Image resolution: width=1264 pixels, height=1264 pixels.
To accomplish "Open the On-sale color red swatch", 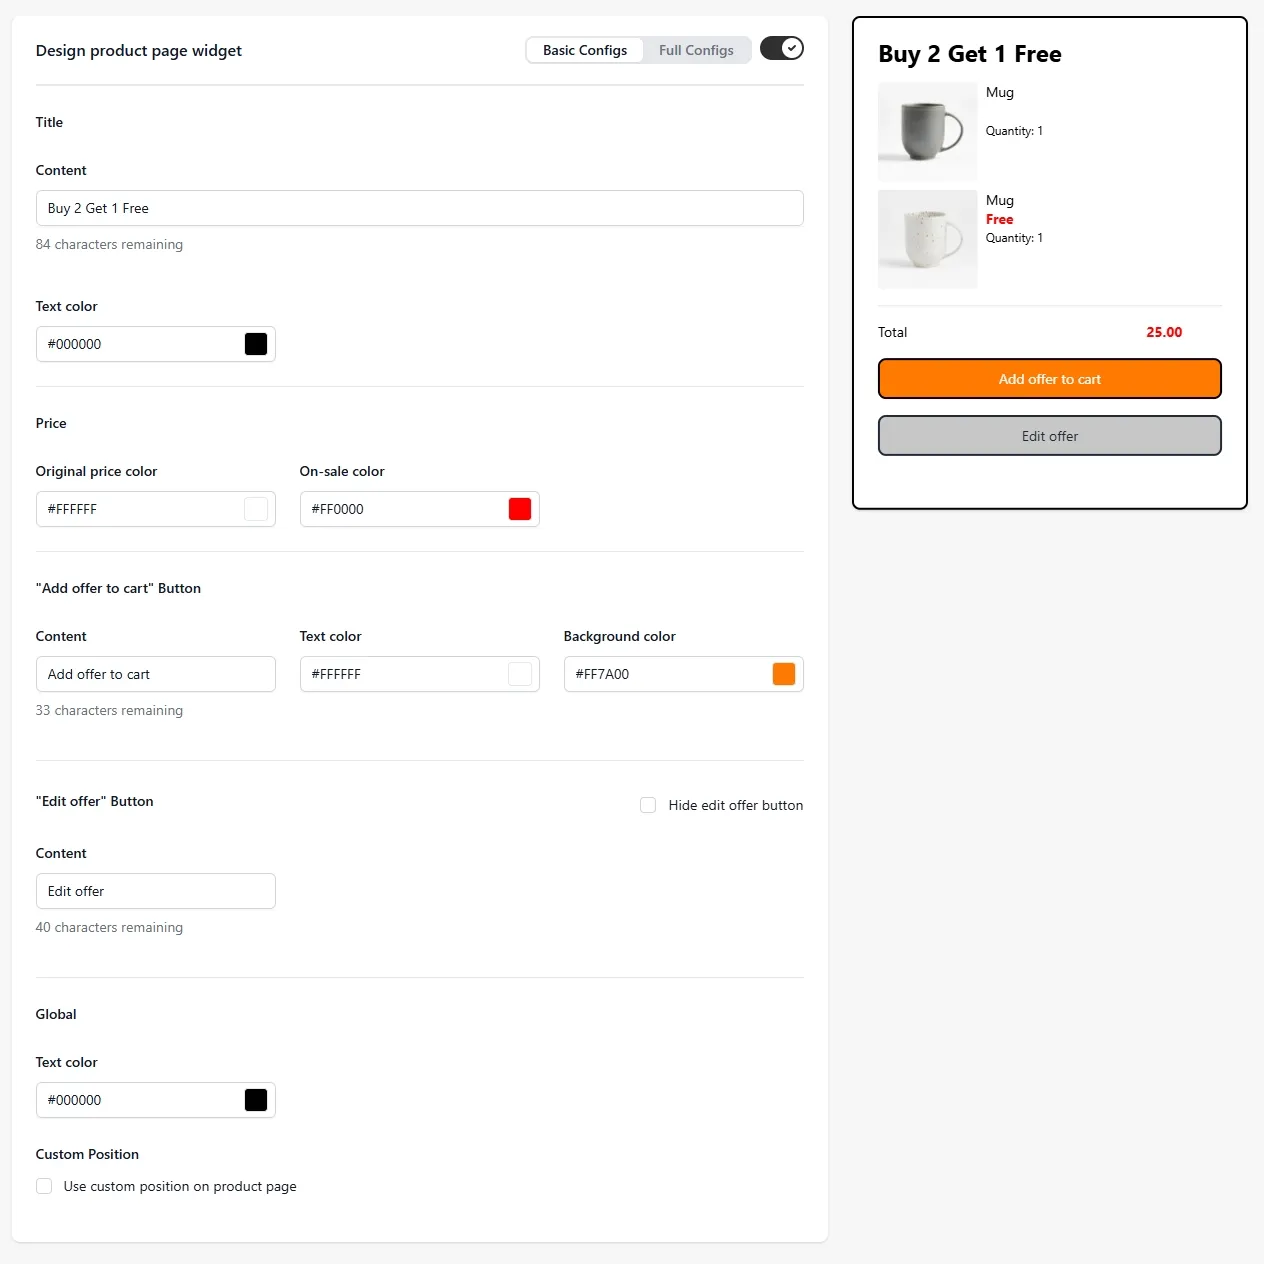I will click(520, 509).
